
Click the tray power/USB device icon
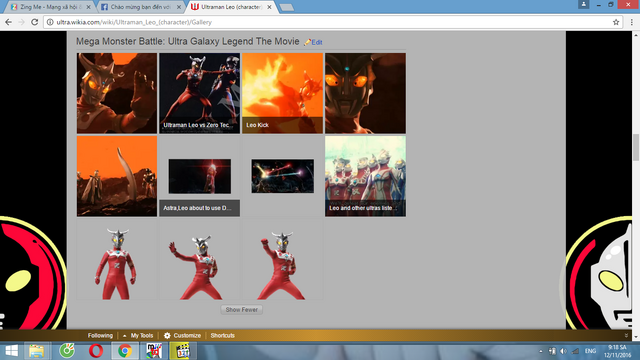552,351
